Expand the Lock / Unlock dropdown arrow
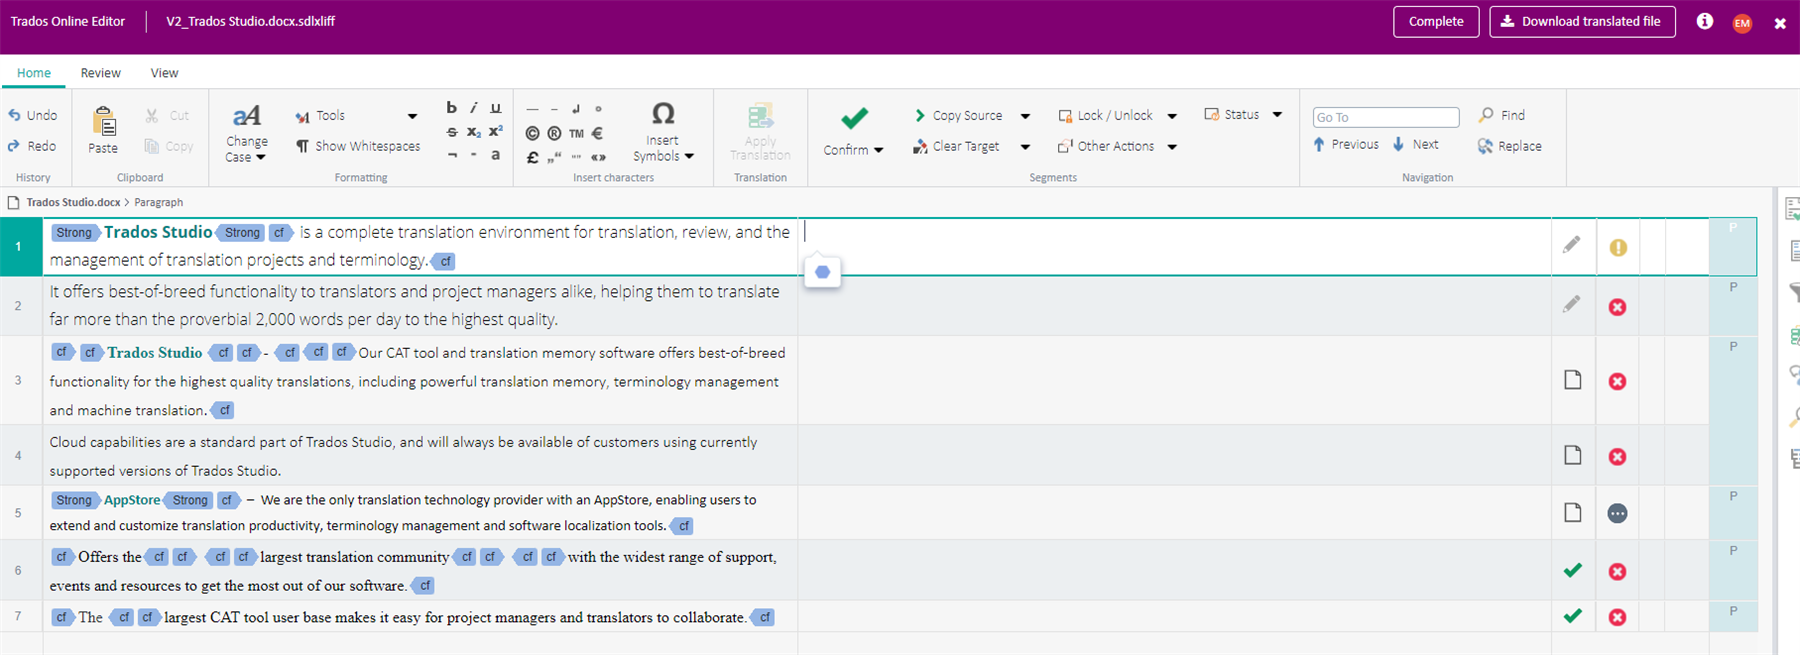Viewport: 1800px width, 655px height. tap(1172, 116)
